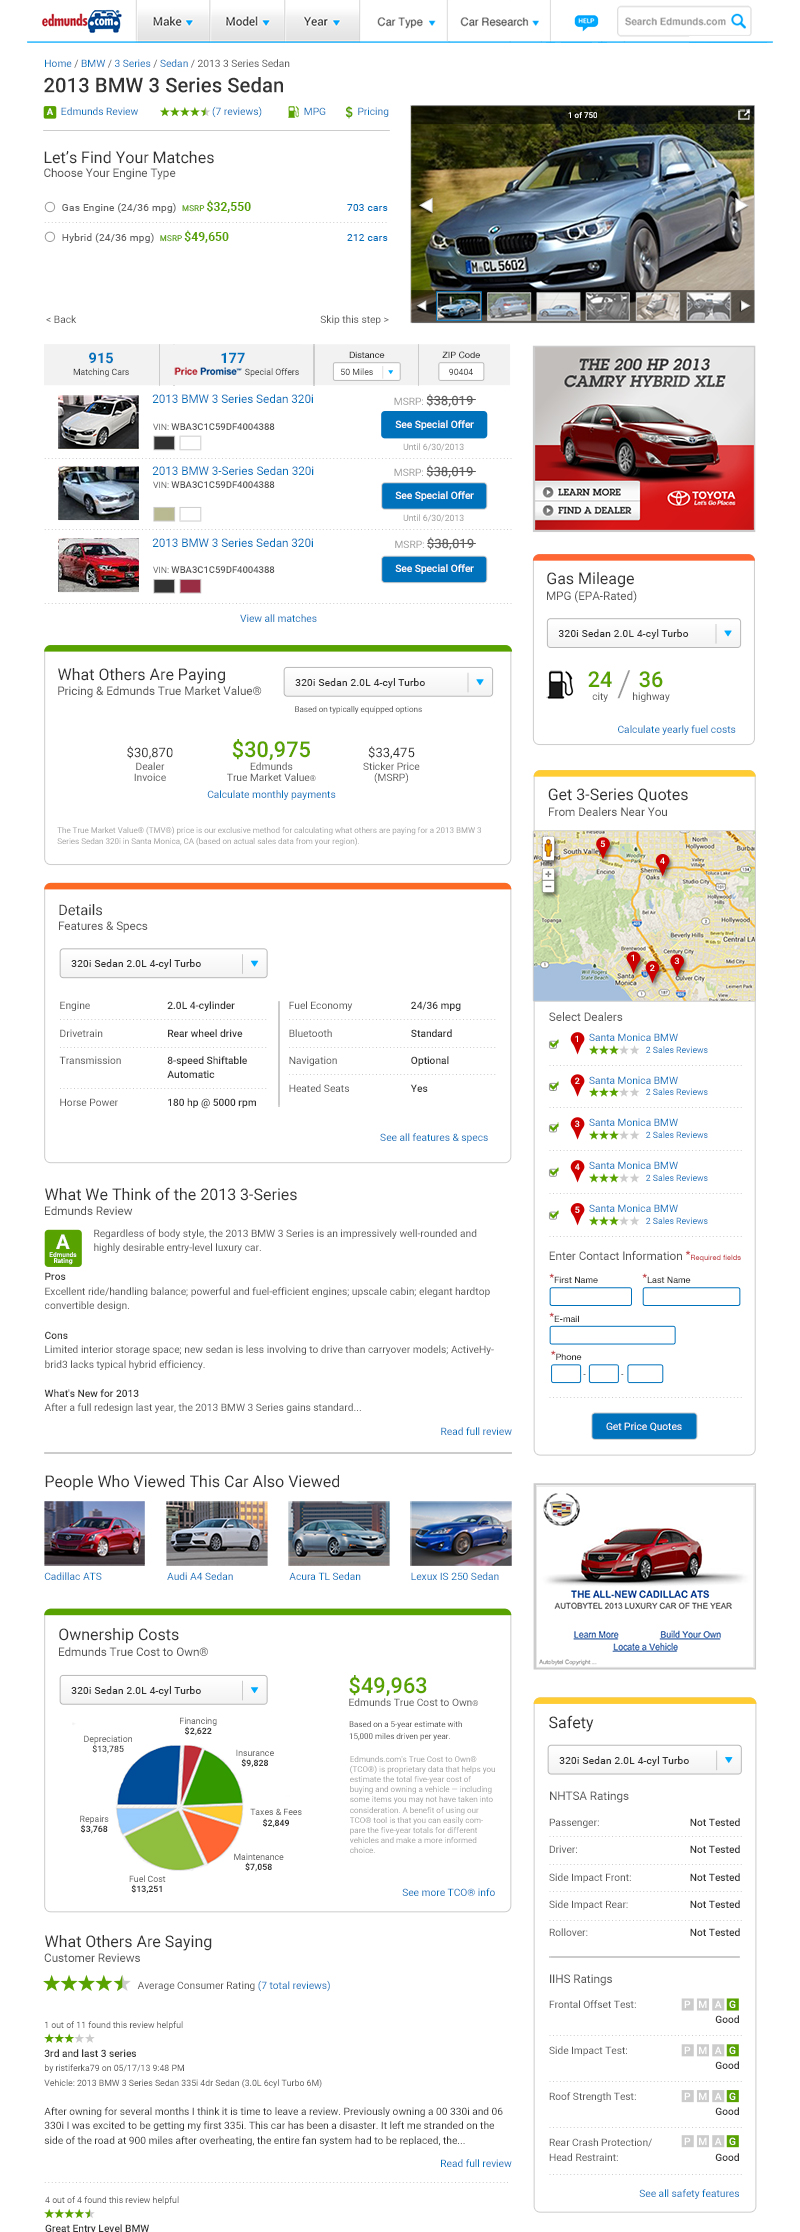Open See all features & specs link
Screen dimensions: 800x2232
click(x=434, y=1137)
